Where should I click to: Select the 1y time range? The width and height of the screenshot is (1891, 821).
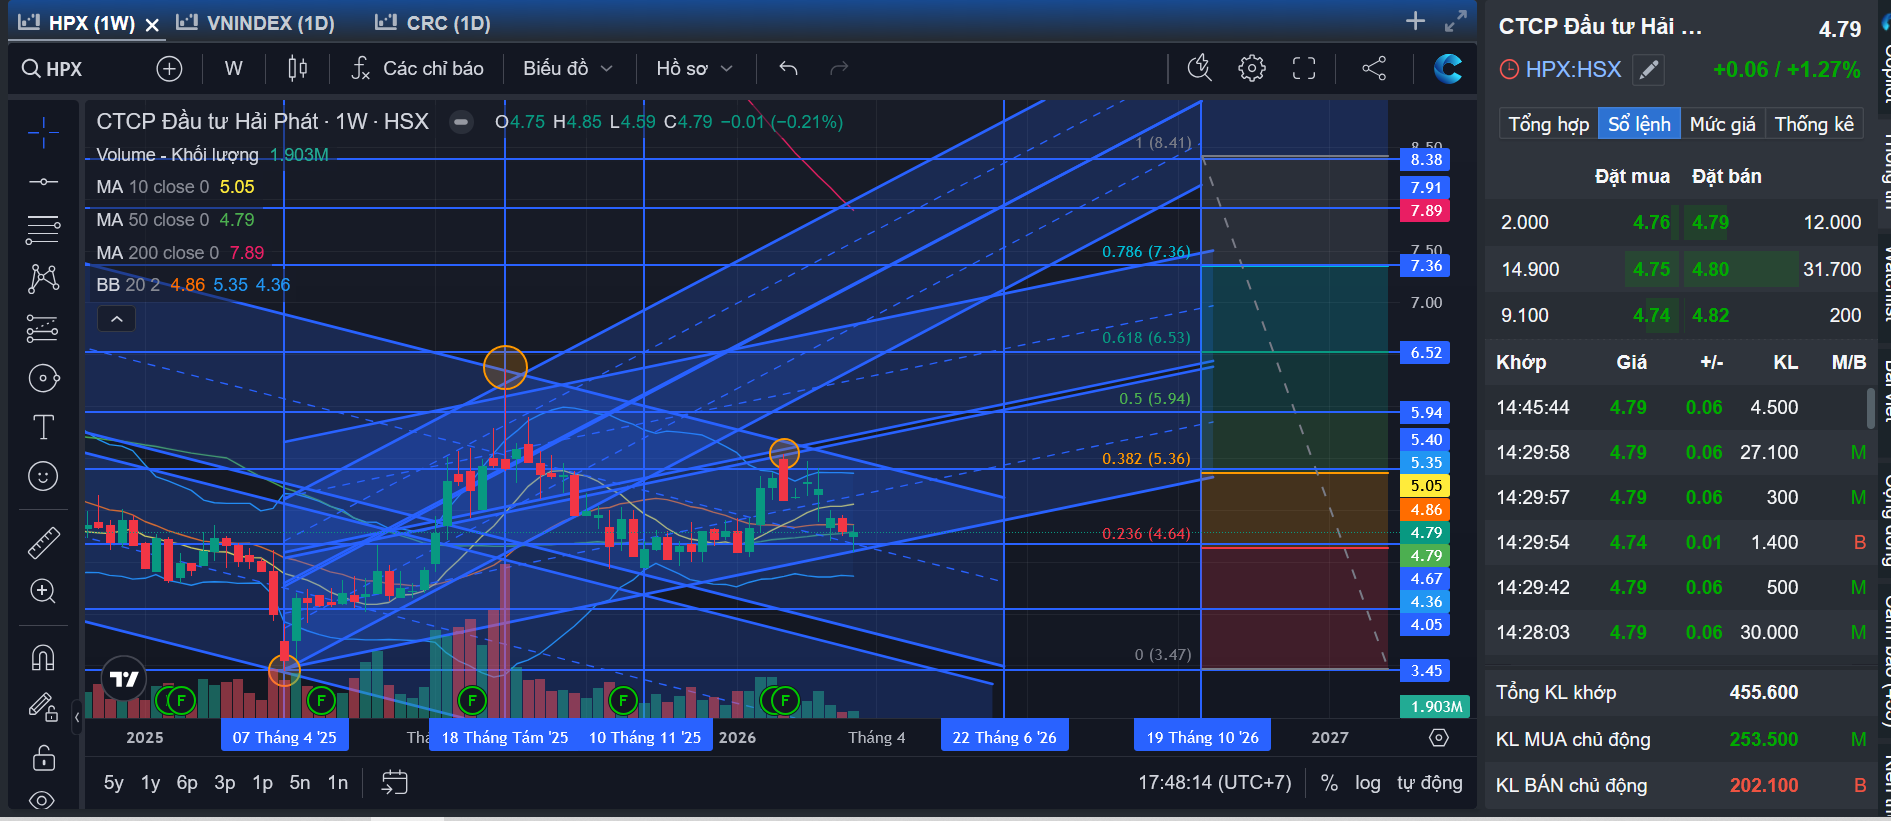(x=150, y=783)
